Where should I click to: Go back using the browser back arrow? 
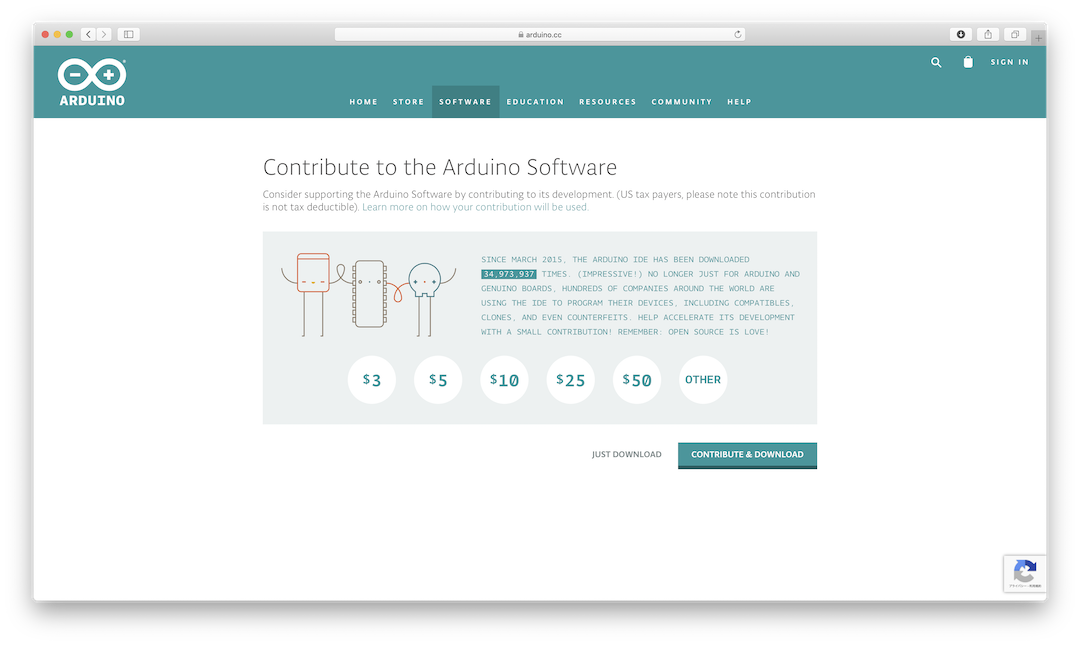pyautogui.click(x=88, y=34)
